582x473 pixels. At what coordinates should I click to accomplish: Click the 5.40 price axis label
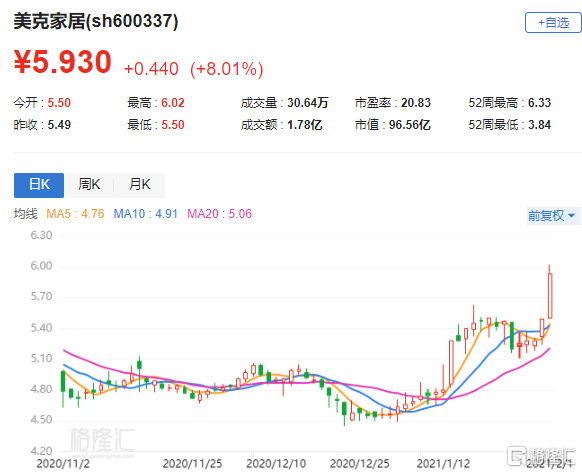[x=41, y=328]
